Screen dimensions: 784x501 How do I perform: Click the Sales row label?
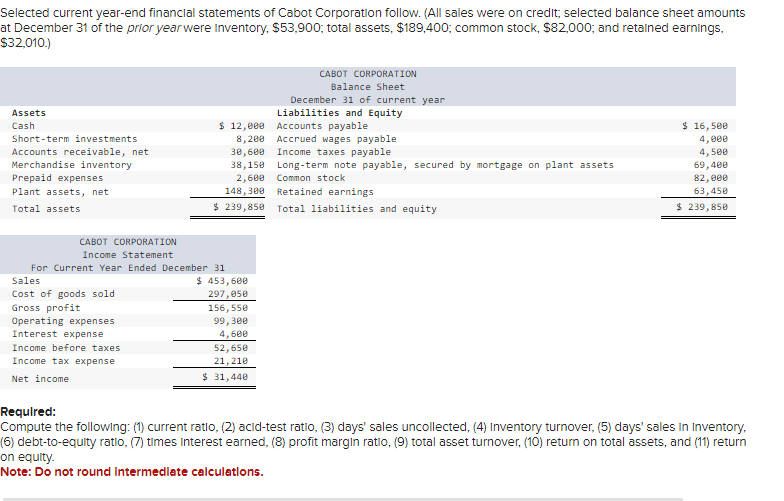(26, 281)
